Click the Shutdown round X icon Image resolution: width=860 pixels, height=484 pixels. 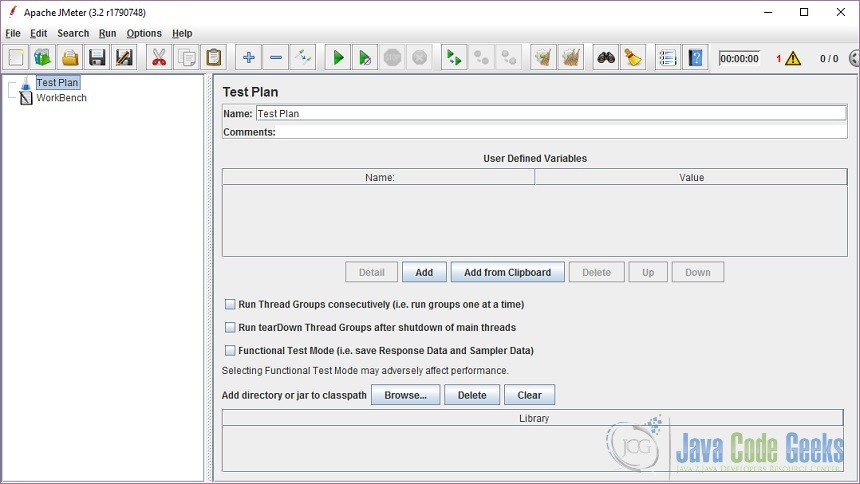coord(420,57)
